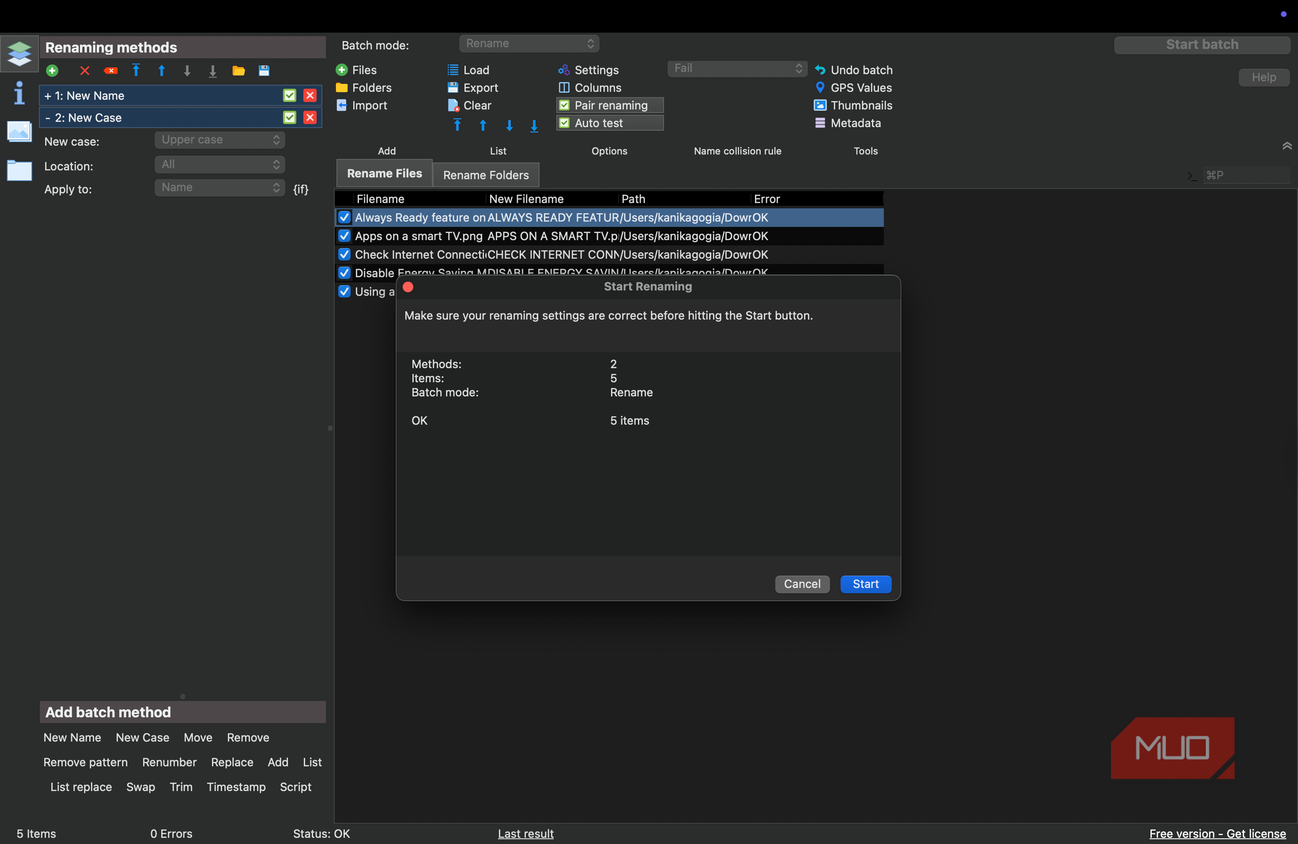Open the Name collision rule Fail dropdown
This screenshot has height=844, width=1298.
pyautogui.click(x=737, y=68)
